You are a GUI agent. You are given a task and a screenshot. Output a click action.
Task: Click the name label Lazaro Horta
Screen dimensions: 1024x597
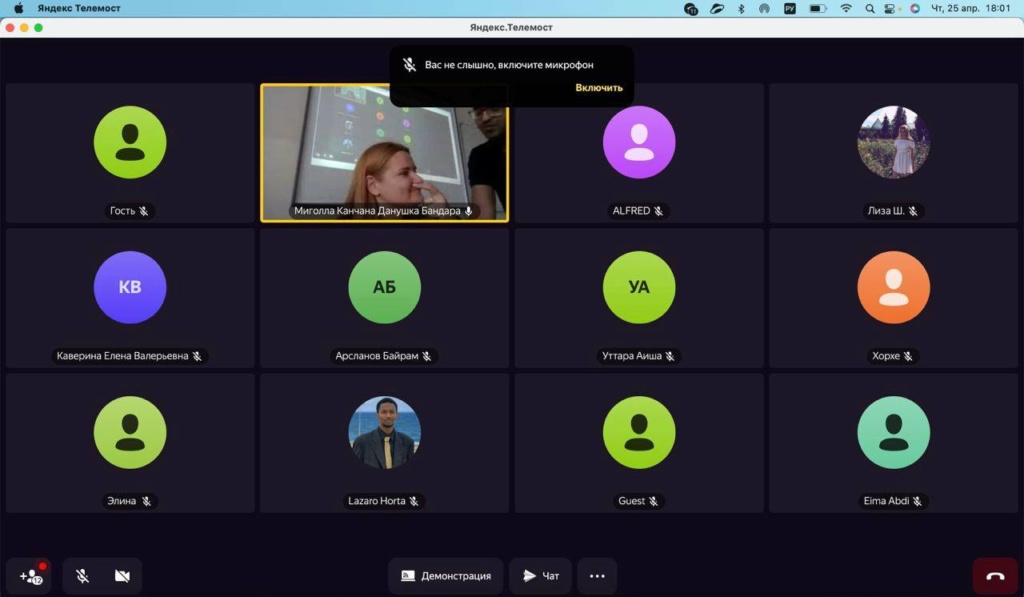376,501
